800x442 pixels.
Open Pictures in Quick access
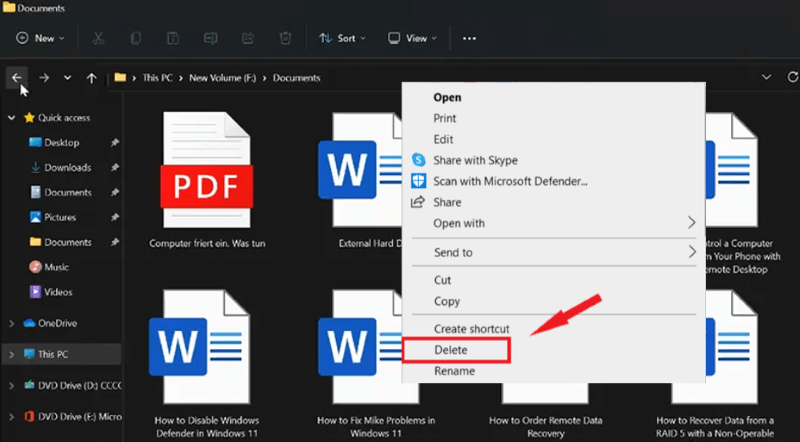click(61, 217)
